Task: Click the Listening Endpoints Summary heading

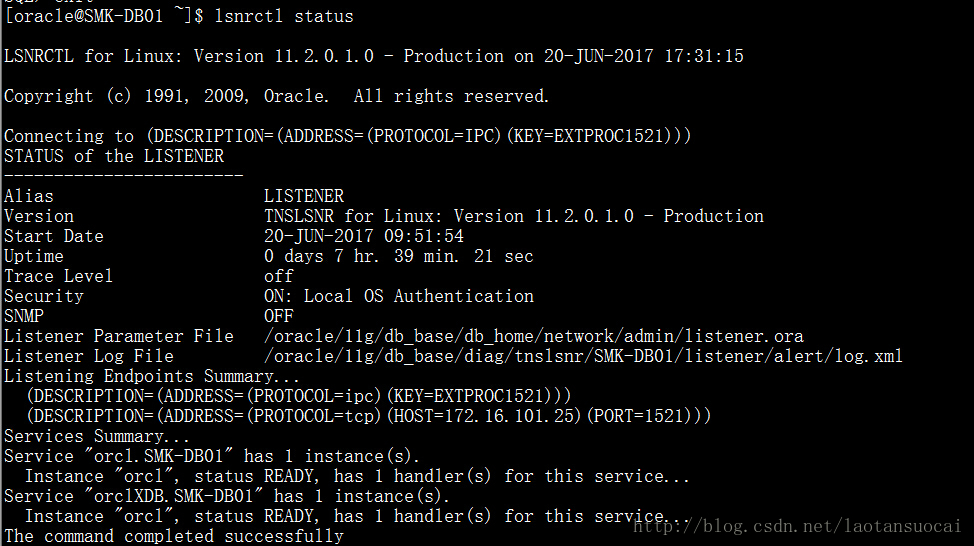Action: [x=152, y=376]
